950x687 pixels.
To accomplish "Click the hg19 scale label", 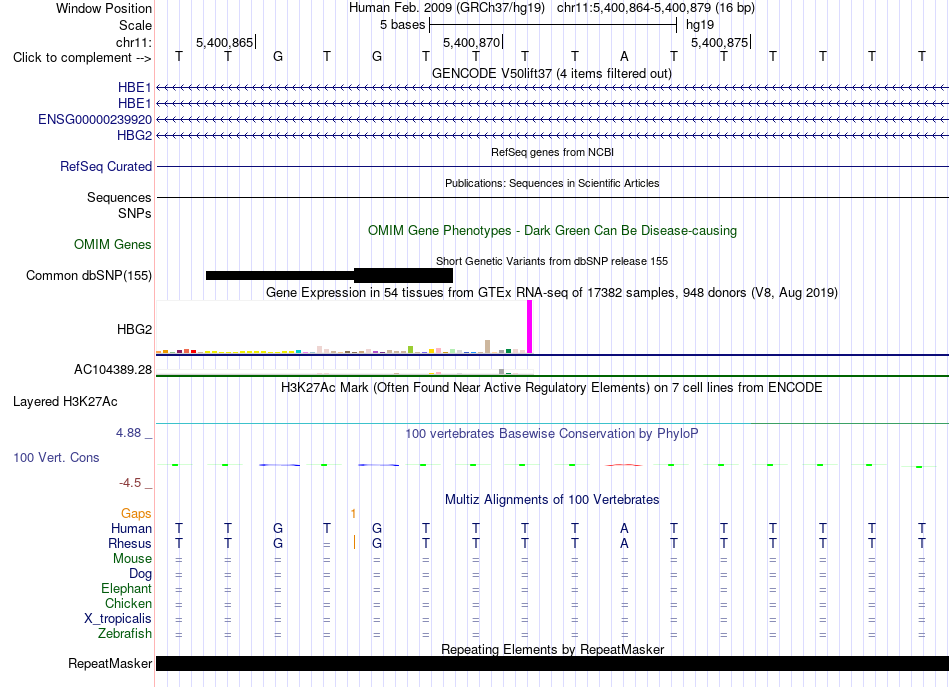I will tap(700, 25).
